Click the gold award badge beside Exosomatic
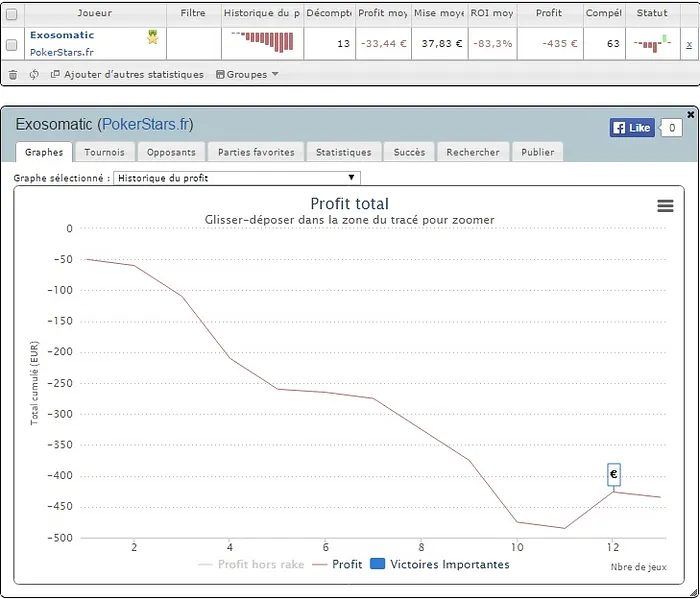 click(x=153, y=37)
